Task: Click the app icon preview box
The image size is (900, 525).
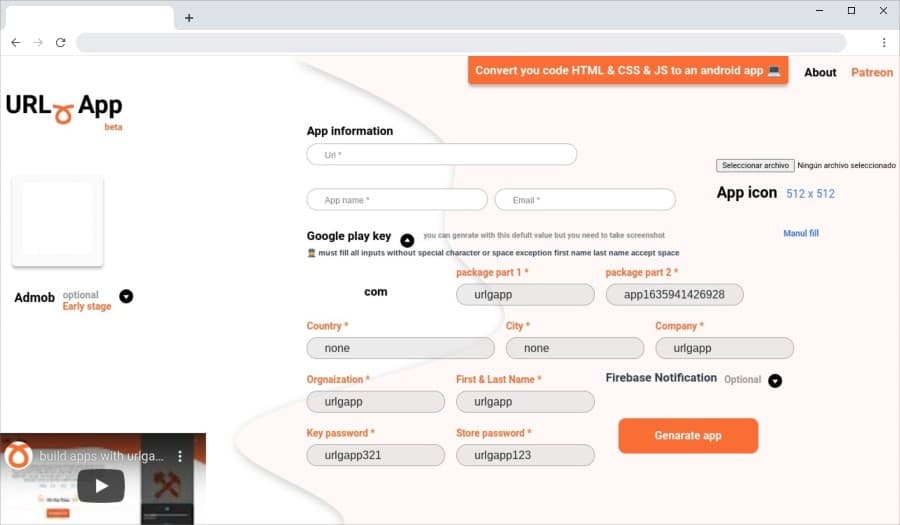Action: (x=57, y=221)
